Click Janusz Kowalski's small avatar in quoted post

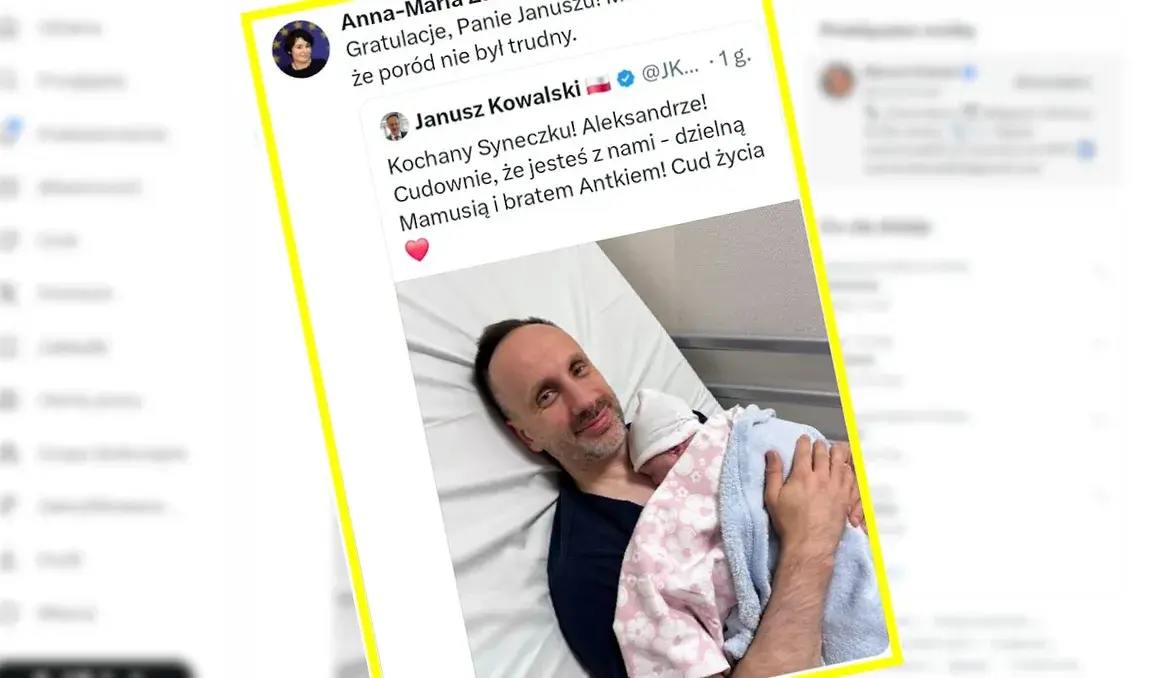(x=395, y=126)
